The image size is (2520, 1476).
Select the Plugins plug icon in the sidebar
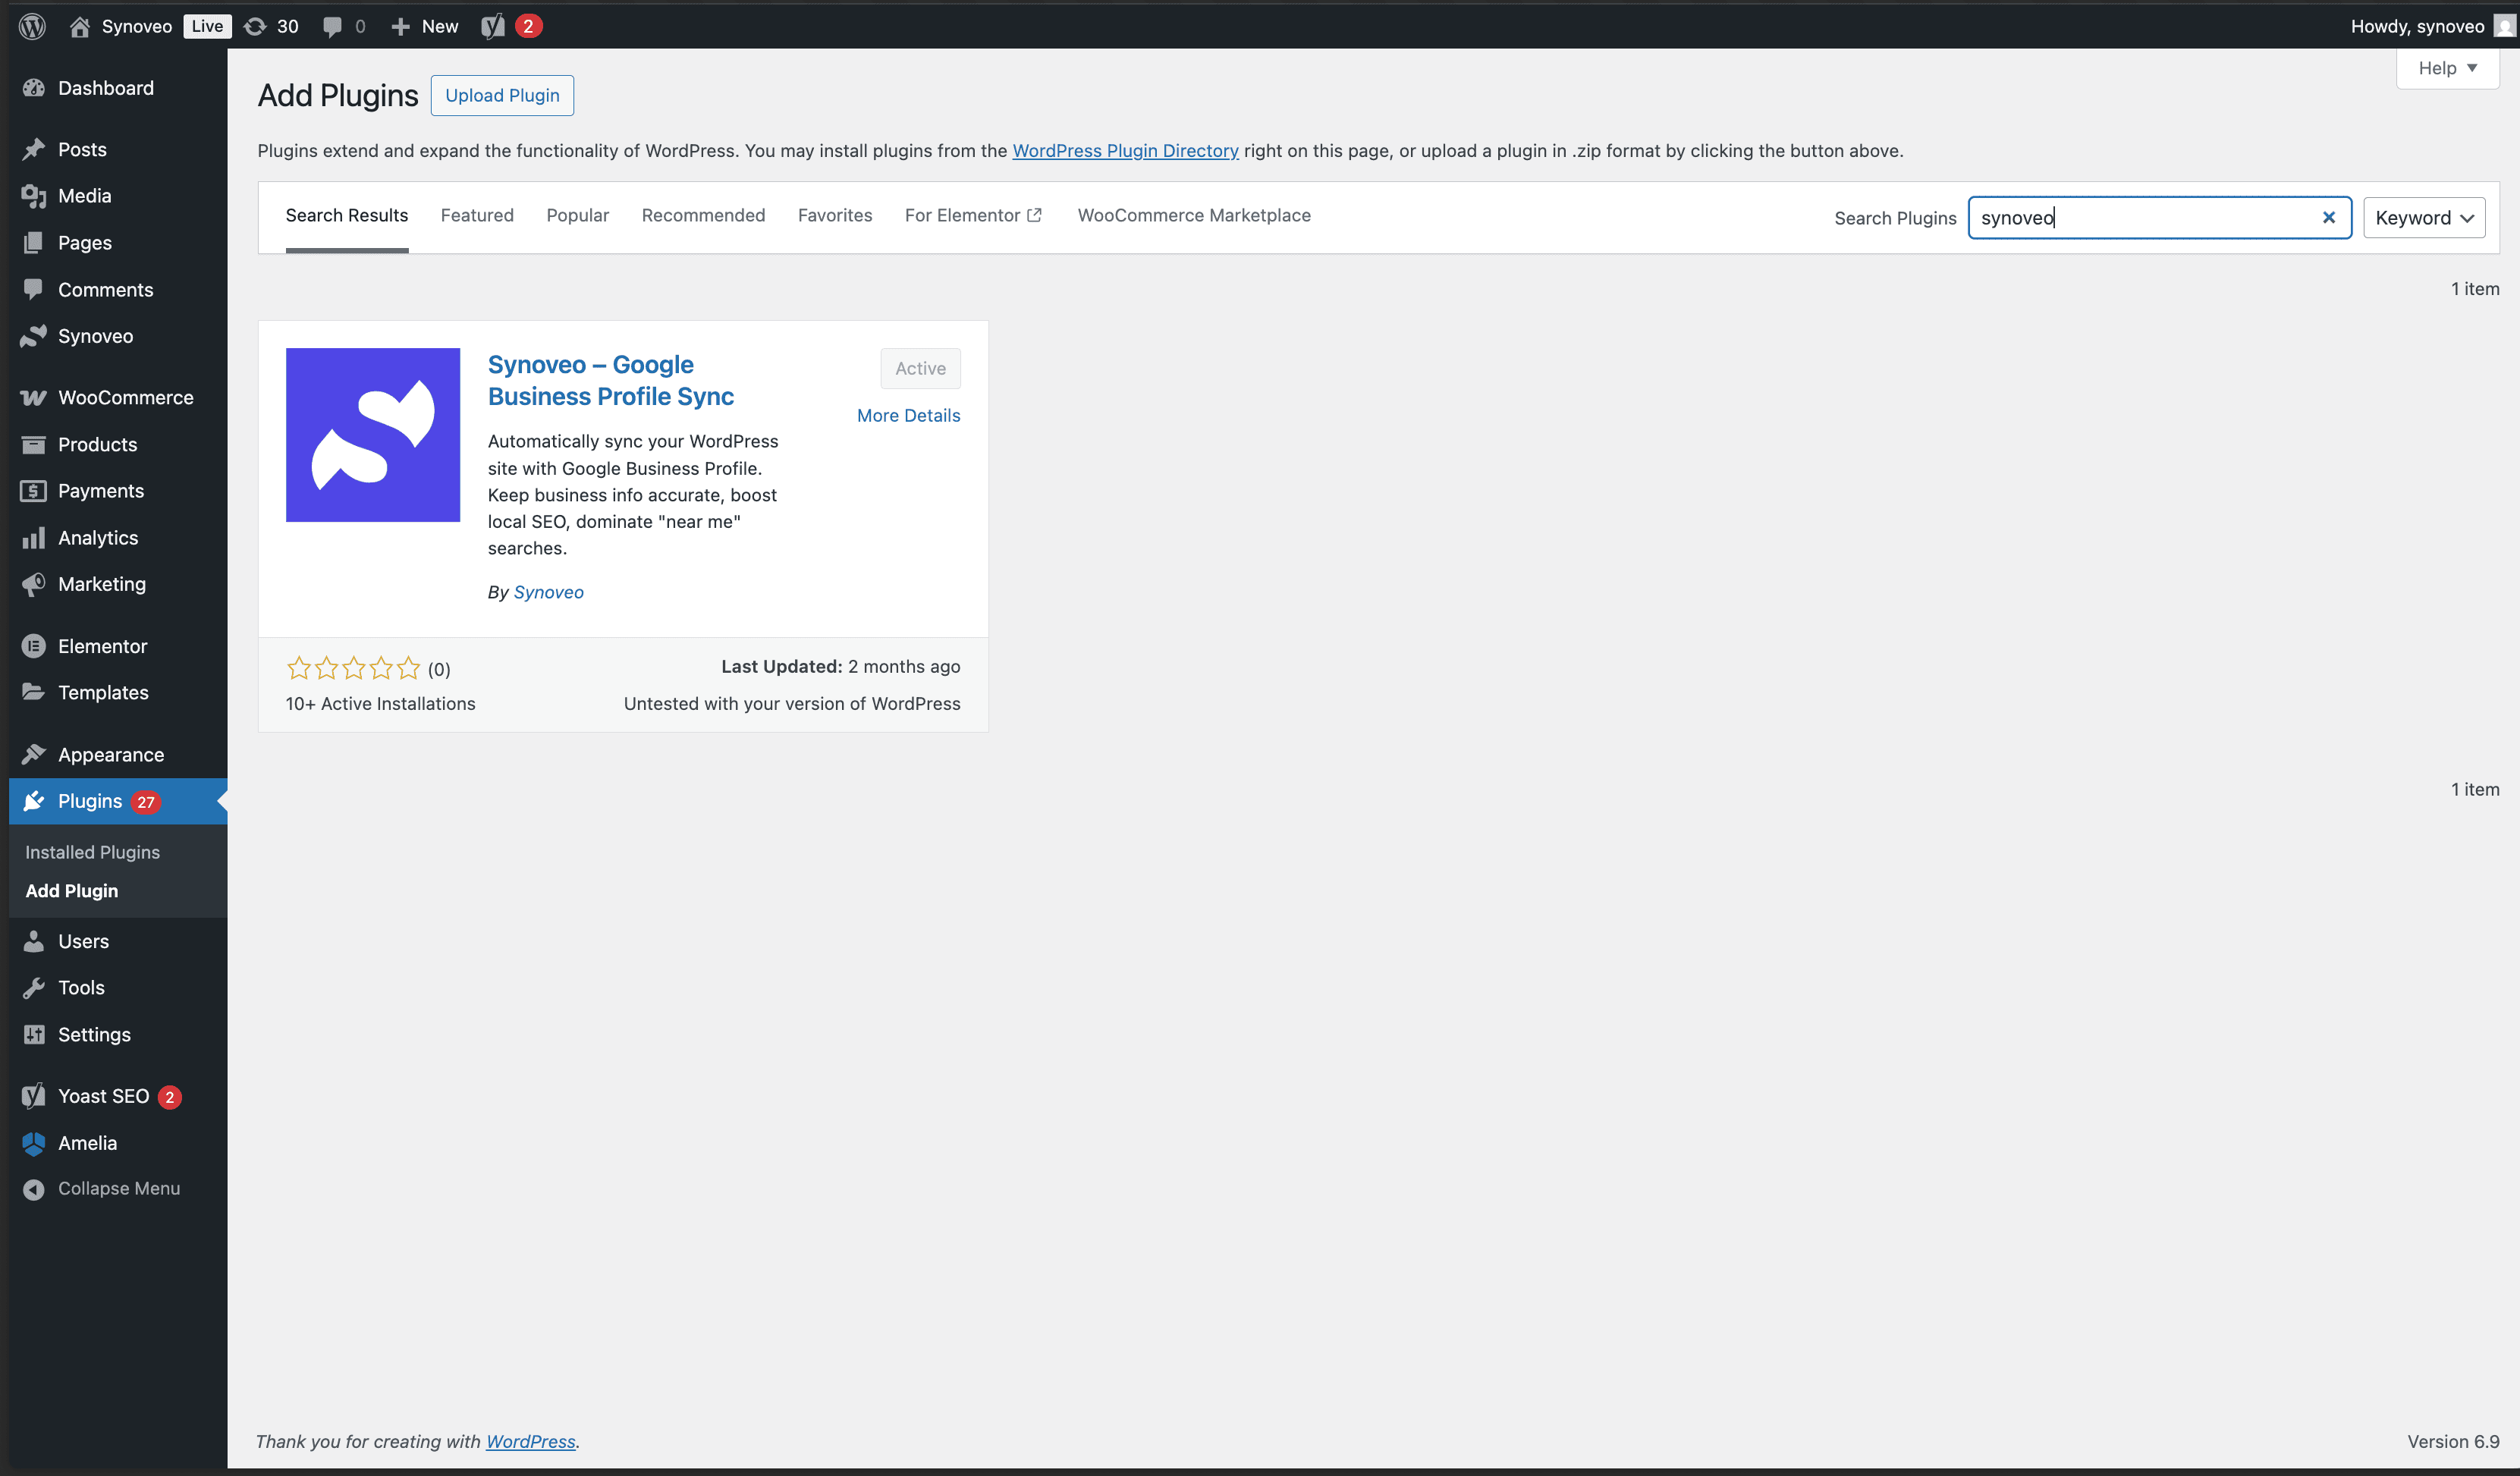(x=33, y=800)
